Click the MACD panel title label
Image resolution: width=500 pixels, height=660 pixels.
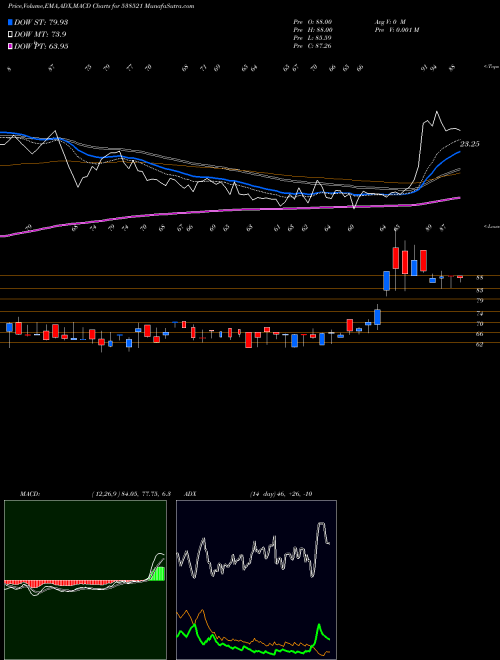30,494
